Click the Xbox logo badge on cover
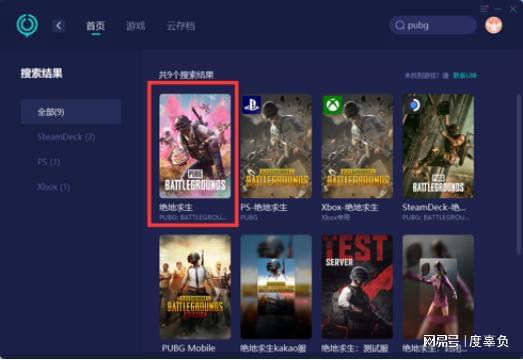Screen dimensions: 523x360 pos(333,105)
